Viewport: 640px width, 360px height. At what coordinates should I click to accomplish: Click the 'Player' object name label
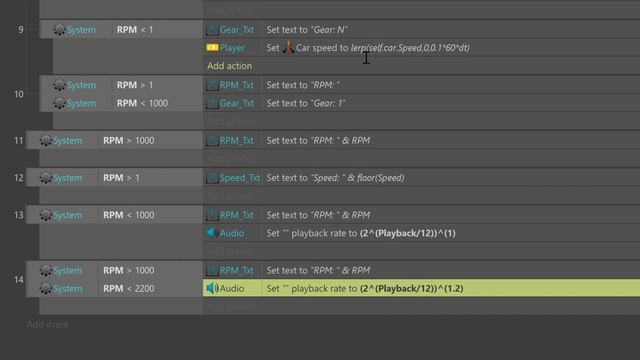pyautogui.click(x=232, y=48)
